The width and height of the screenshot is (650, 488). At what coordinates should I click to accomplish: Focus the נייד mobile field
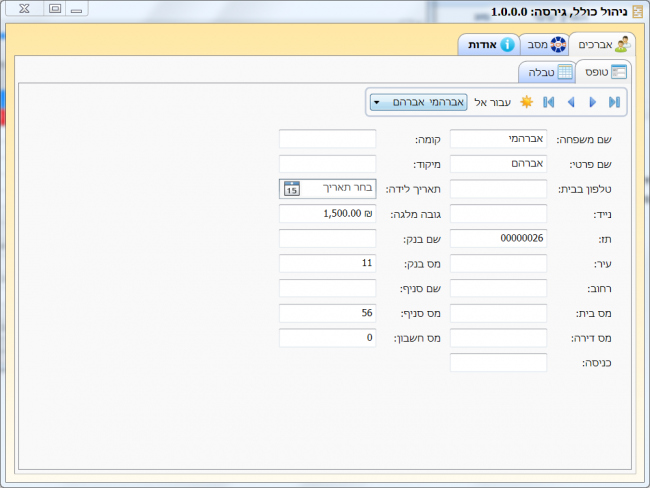pos(498,214)
